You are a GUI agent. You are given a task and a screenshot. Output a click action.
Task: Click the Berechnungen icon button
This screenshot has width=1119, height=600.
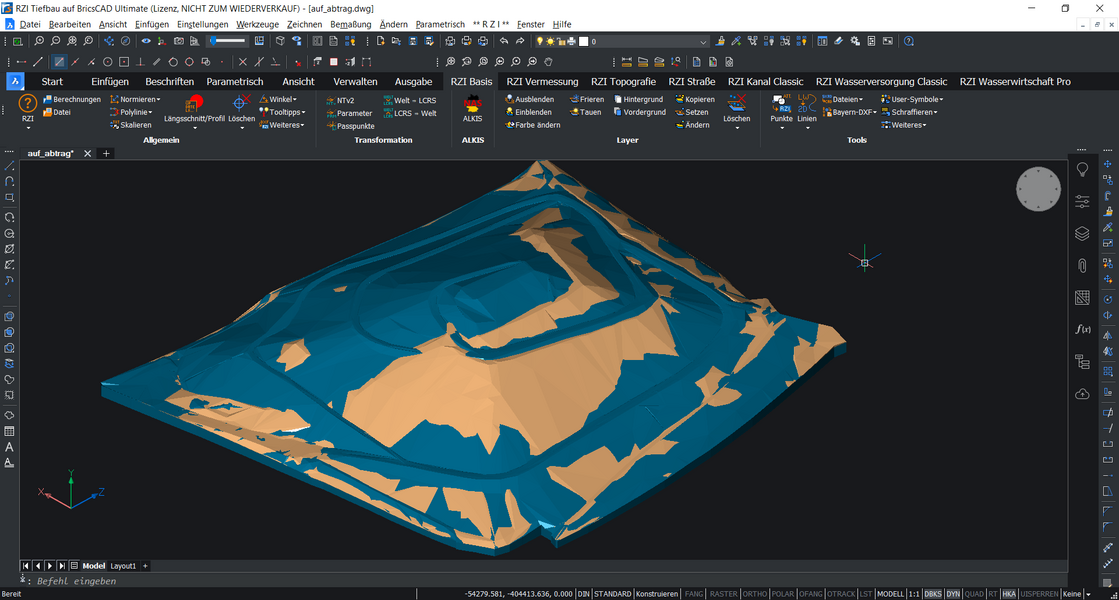pyautogui.click(x=71, y=99)
